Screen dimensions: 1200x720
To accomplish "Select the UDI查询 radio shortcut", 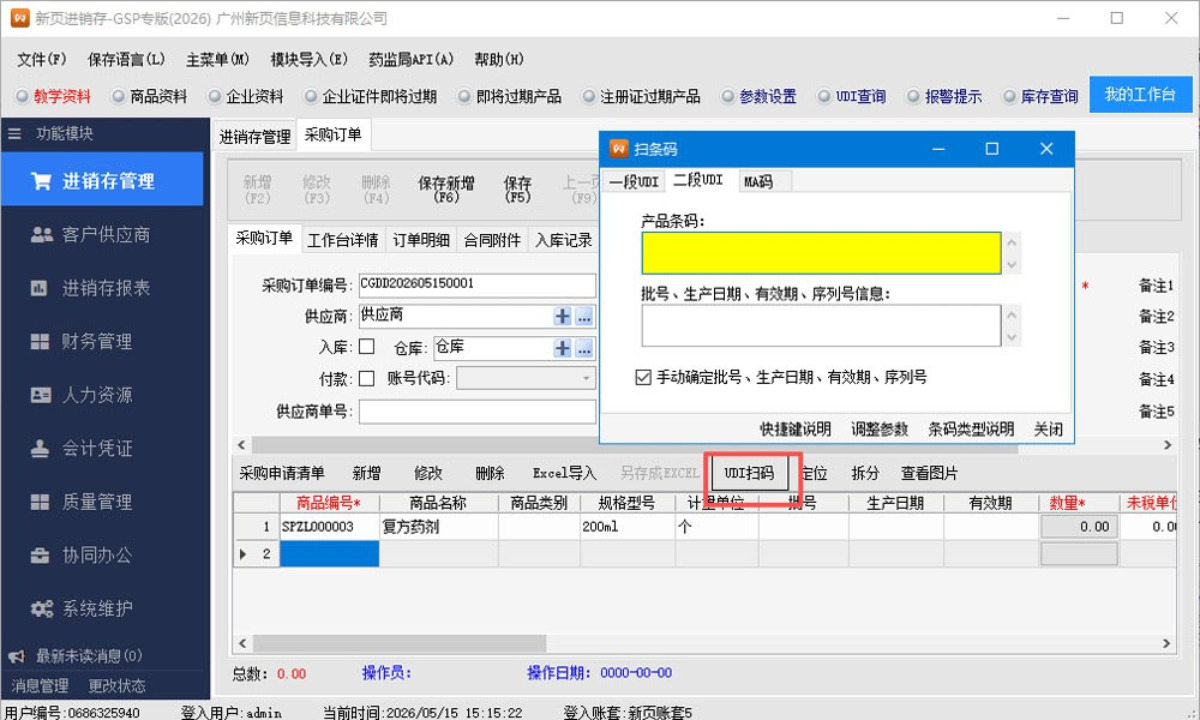I will click(851, 97).
